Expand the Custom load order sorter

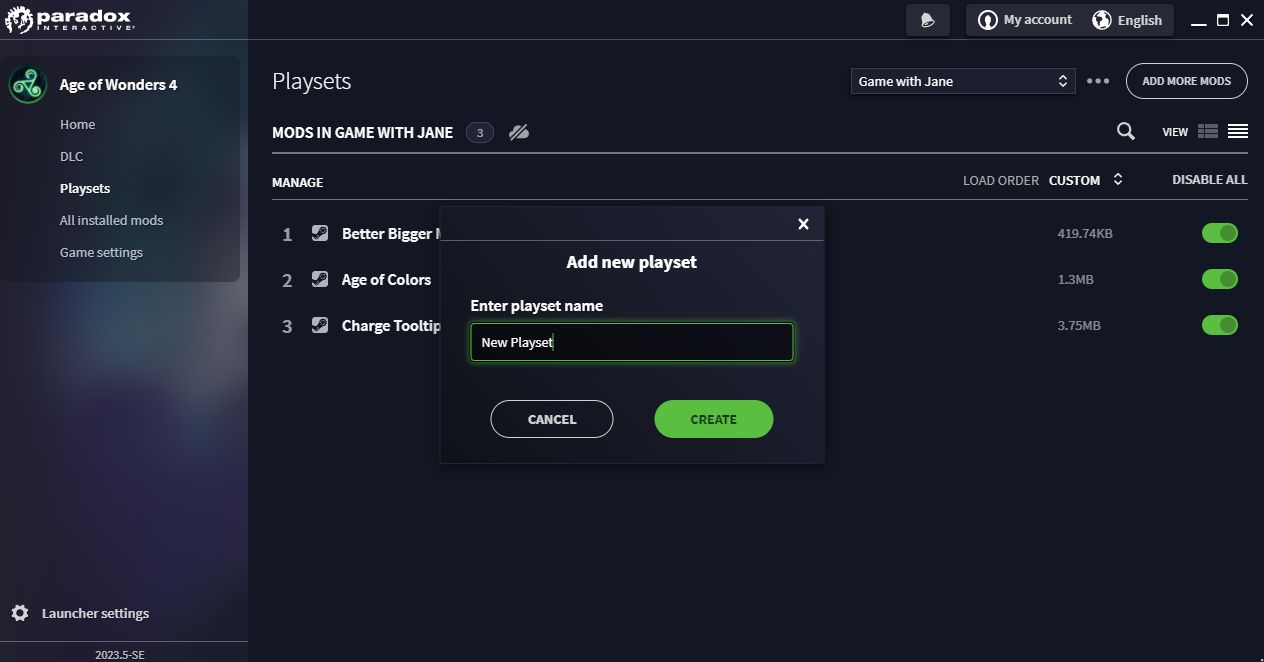coord(1086,180)
